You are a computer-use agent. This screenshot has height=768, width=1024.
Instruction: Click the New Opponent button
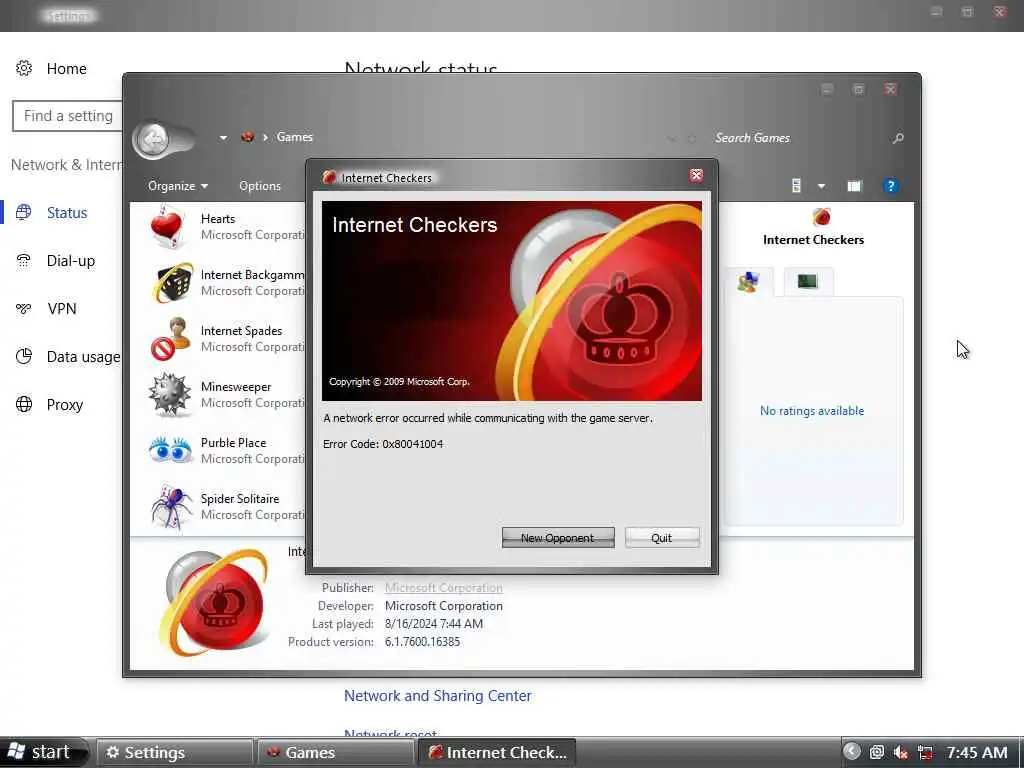[x=558, y=538]
